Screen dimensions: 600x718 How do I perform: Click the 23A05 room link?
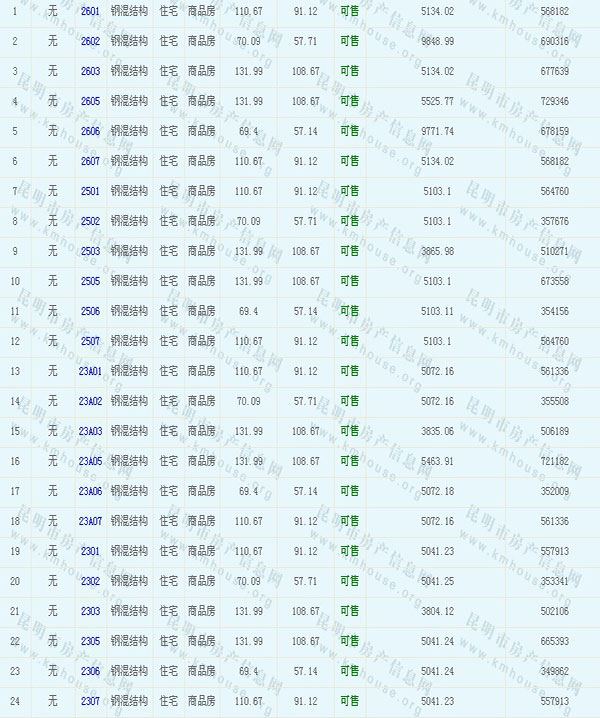pos(90,461)
